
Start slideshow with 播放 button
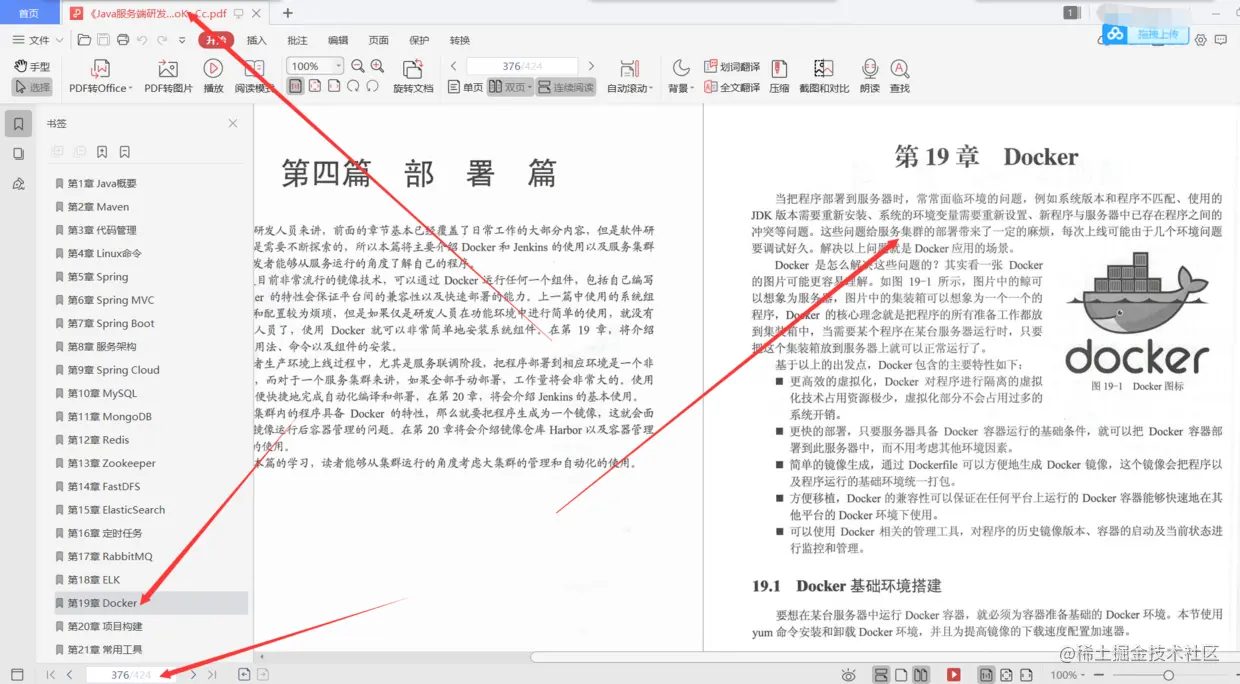(213, 76)
